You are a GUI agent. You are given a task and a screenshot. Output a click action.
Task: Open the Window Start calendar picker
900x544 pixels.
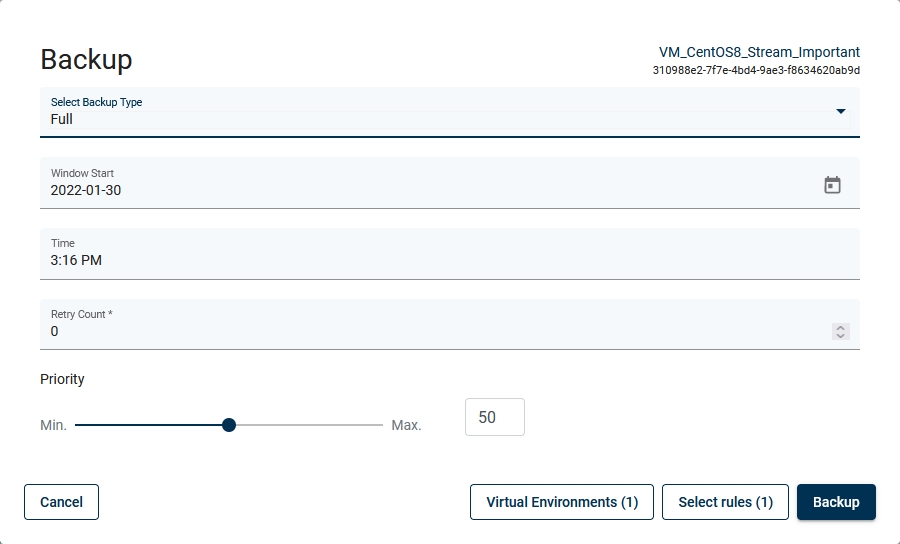point(832,185)
